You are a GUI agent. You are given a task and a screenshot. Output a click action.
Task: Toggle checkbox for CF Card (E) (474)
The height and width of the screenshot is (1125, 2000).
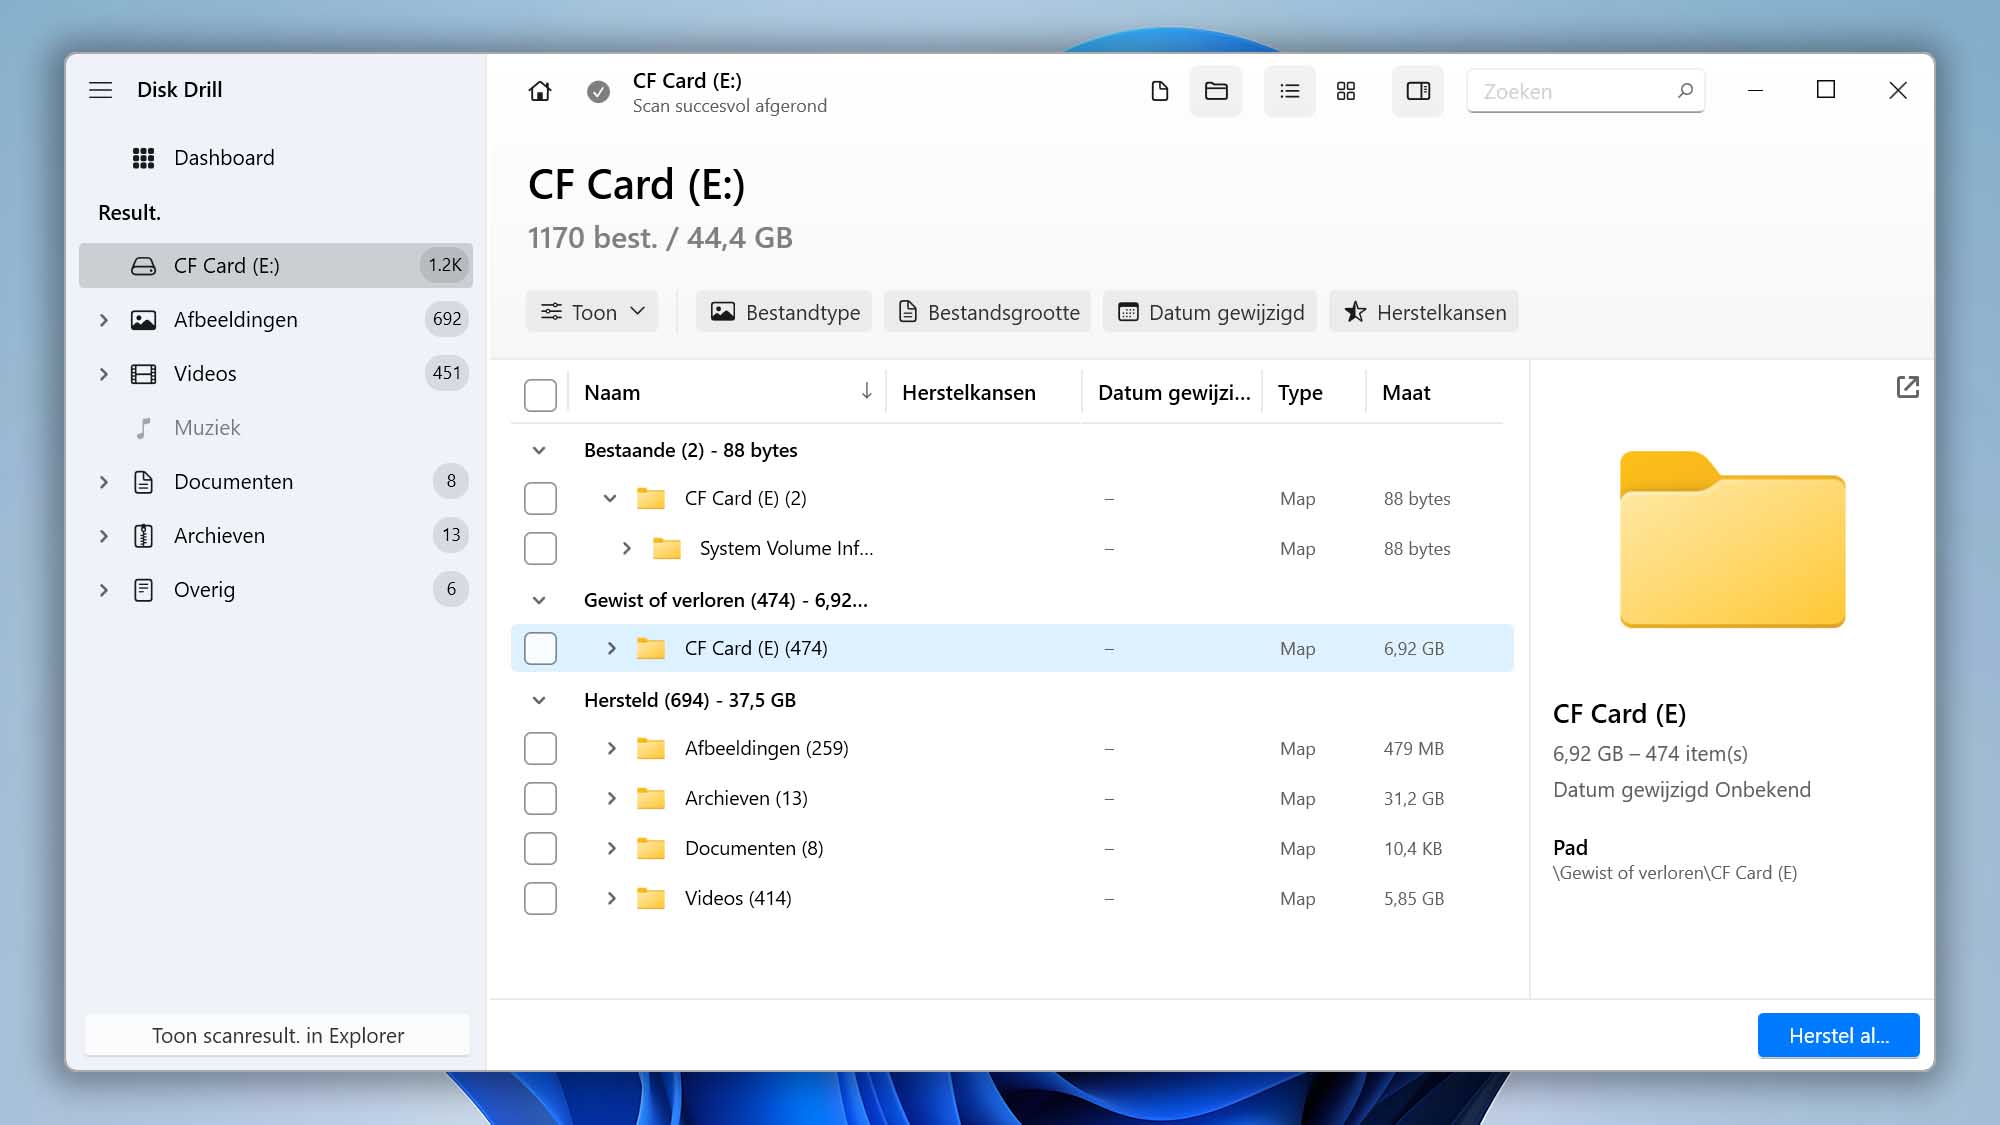click(540, 647)
